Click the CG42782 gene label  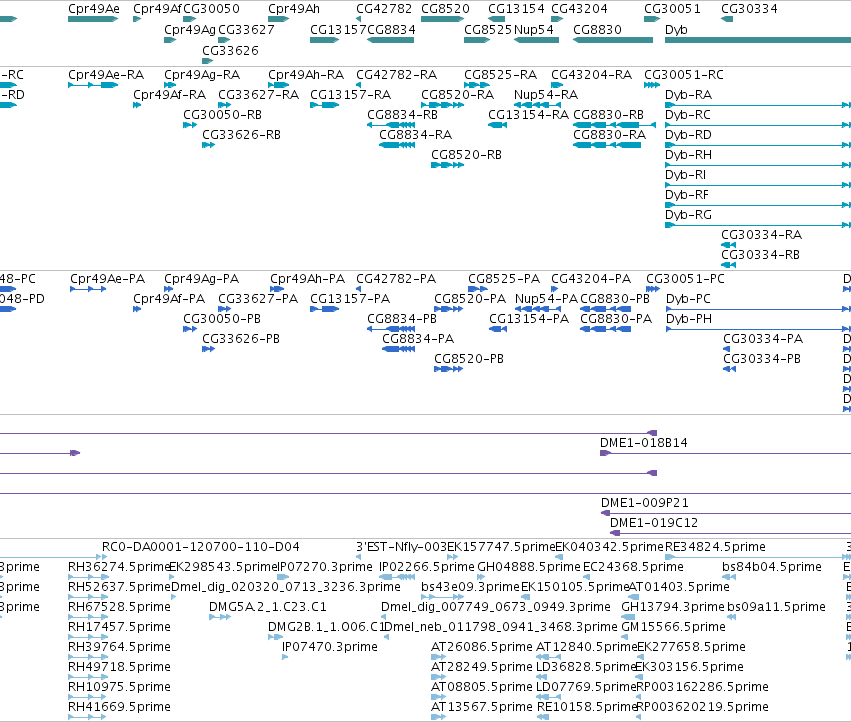click(384, 9)
